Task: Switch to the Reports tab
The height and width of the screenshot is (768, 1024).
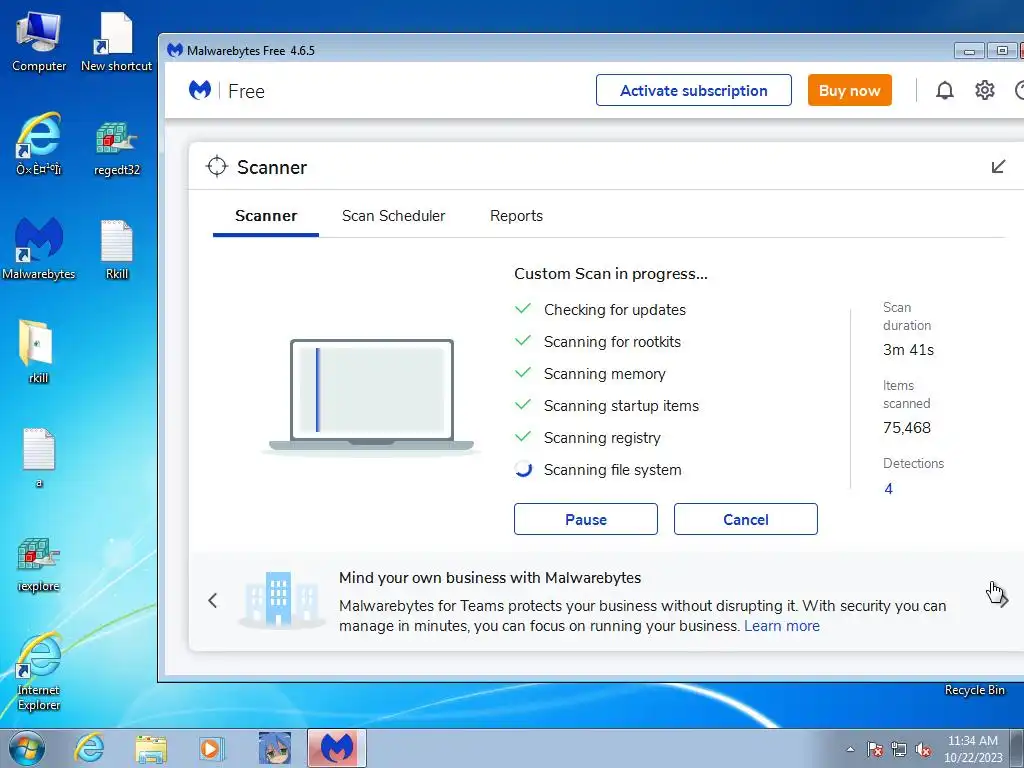Action: (x=516, y=216)
